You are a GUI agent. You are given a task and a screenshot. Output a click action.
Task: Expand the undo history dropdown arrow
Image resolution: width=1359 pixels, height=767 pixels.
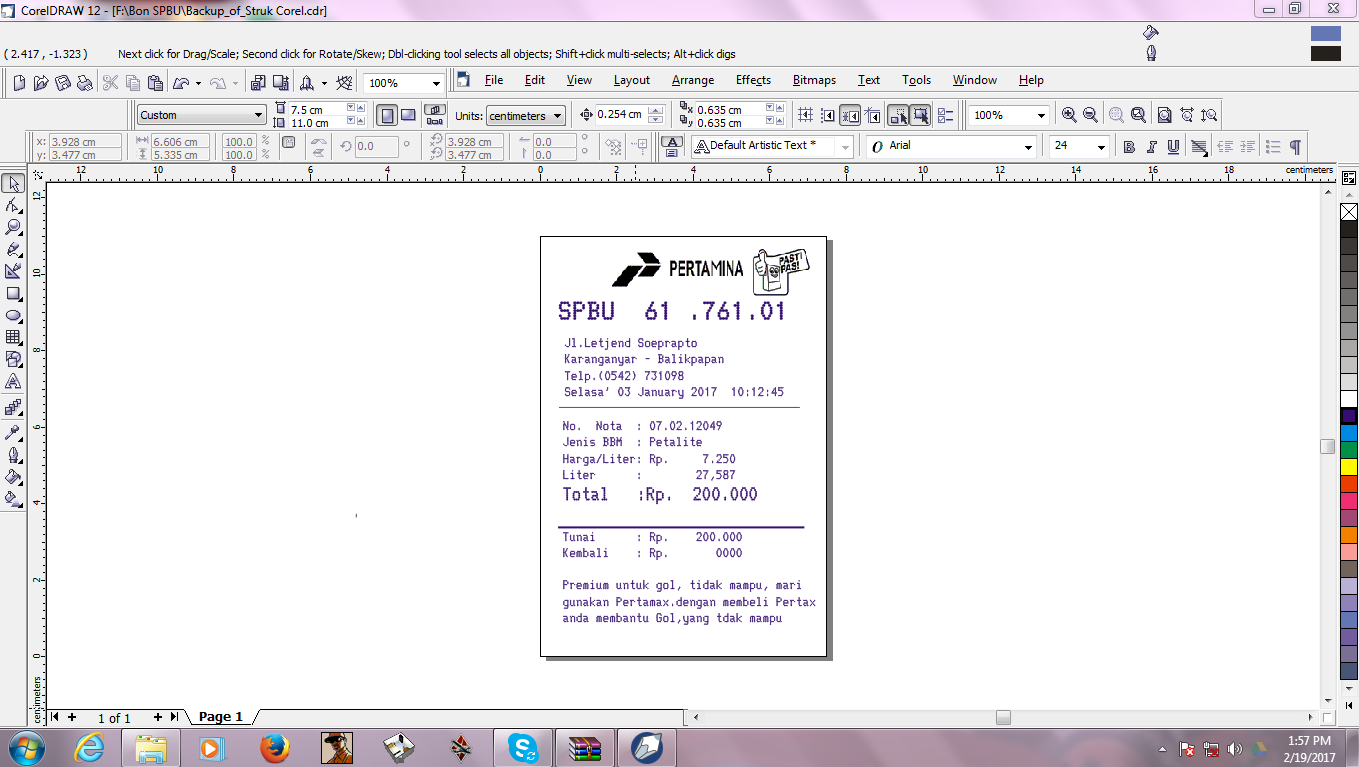pyautogui.click(x=198, y=83)
